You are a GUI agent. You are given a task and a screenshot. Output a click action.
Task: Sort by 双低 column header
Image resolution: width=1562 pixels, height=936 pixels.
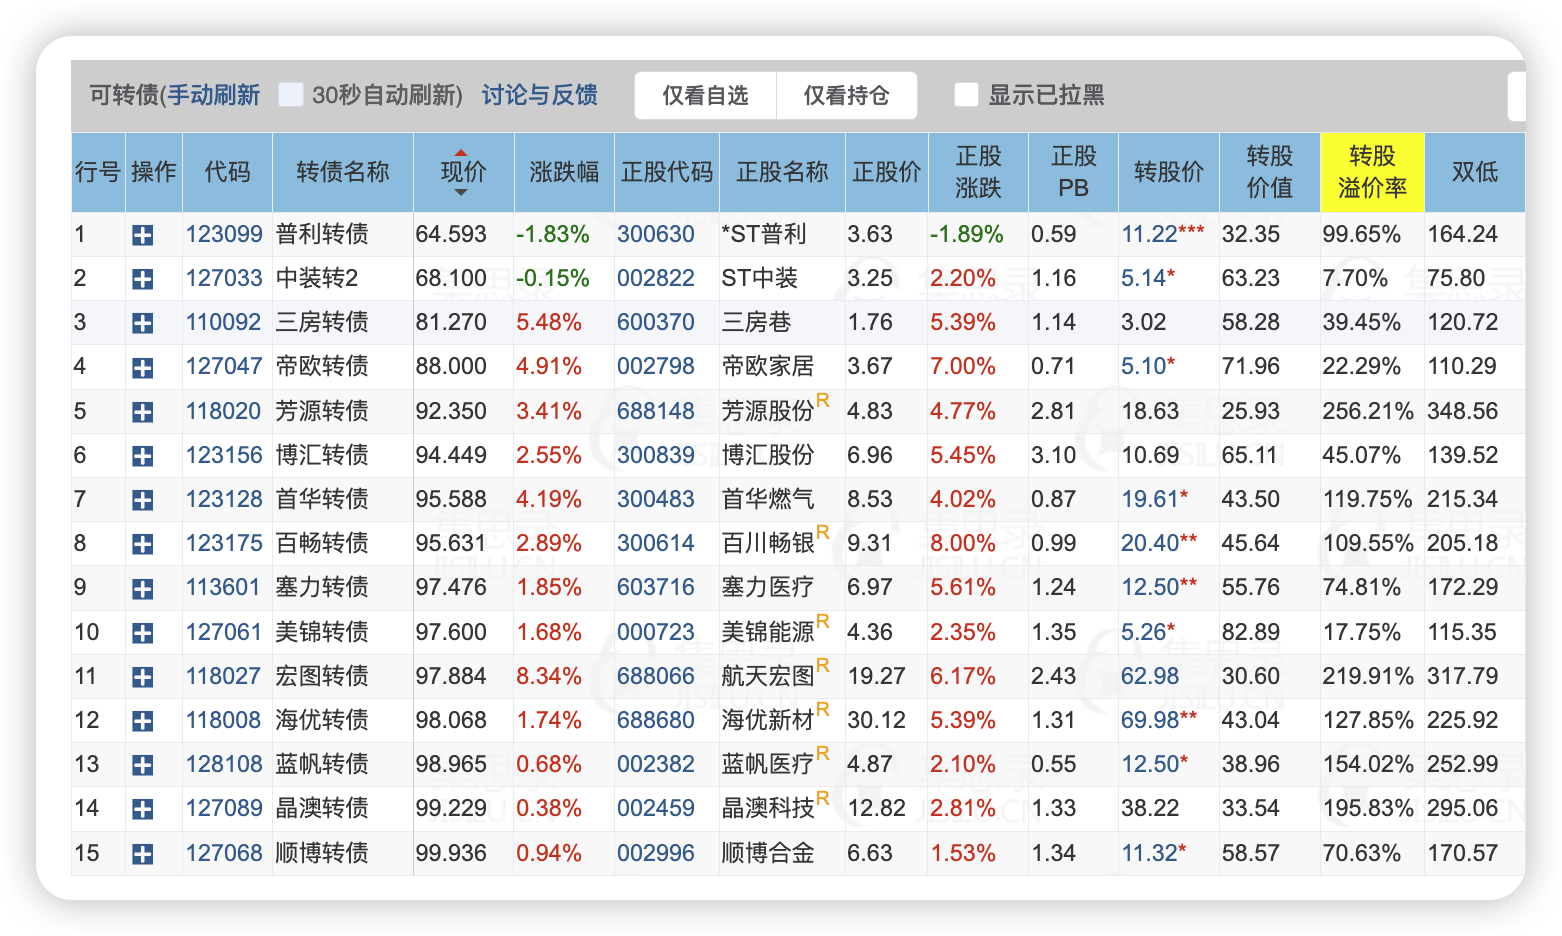1475,172
